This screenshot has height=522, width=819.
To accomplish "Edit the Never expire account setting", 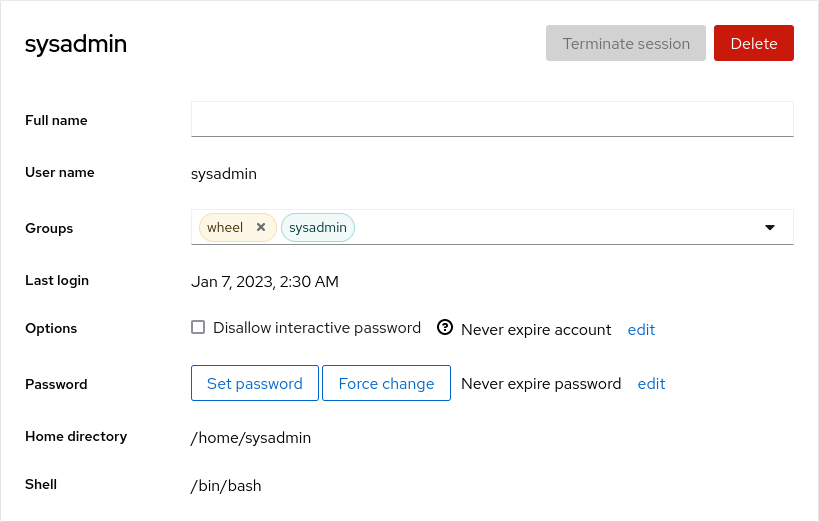I will pos(641,329).
